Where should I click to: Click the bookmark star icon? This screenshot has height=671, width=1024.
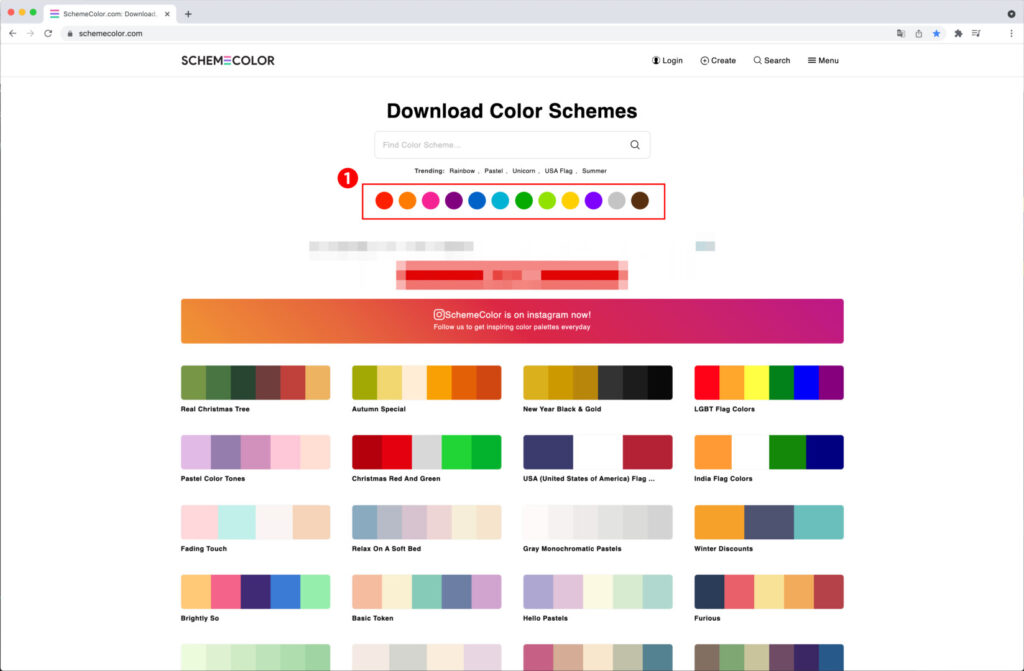pyautogui.click(x=936, y=33)
